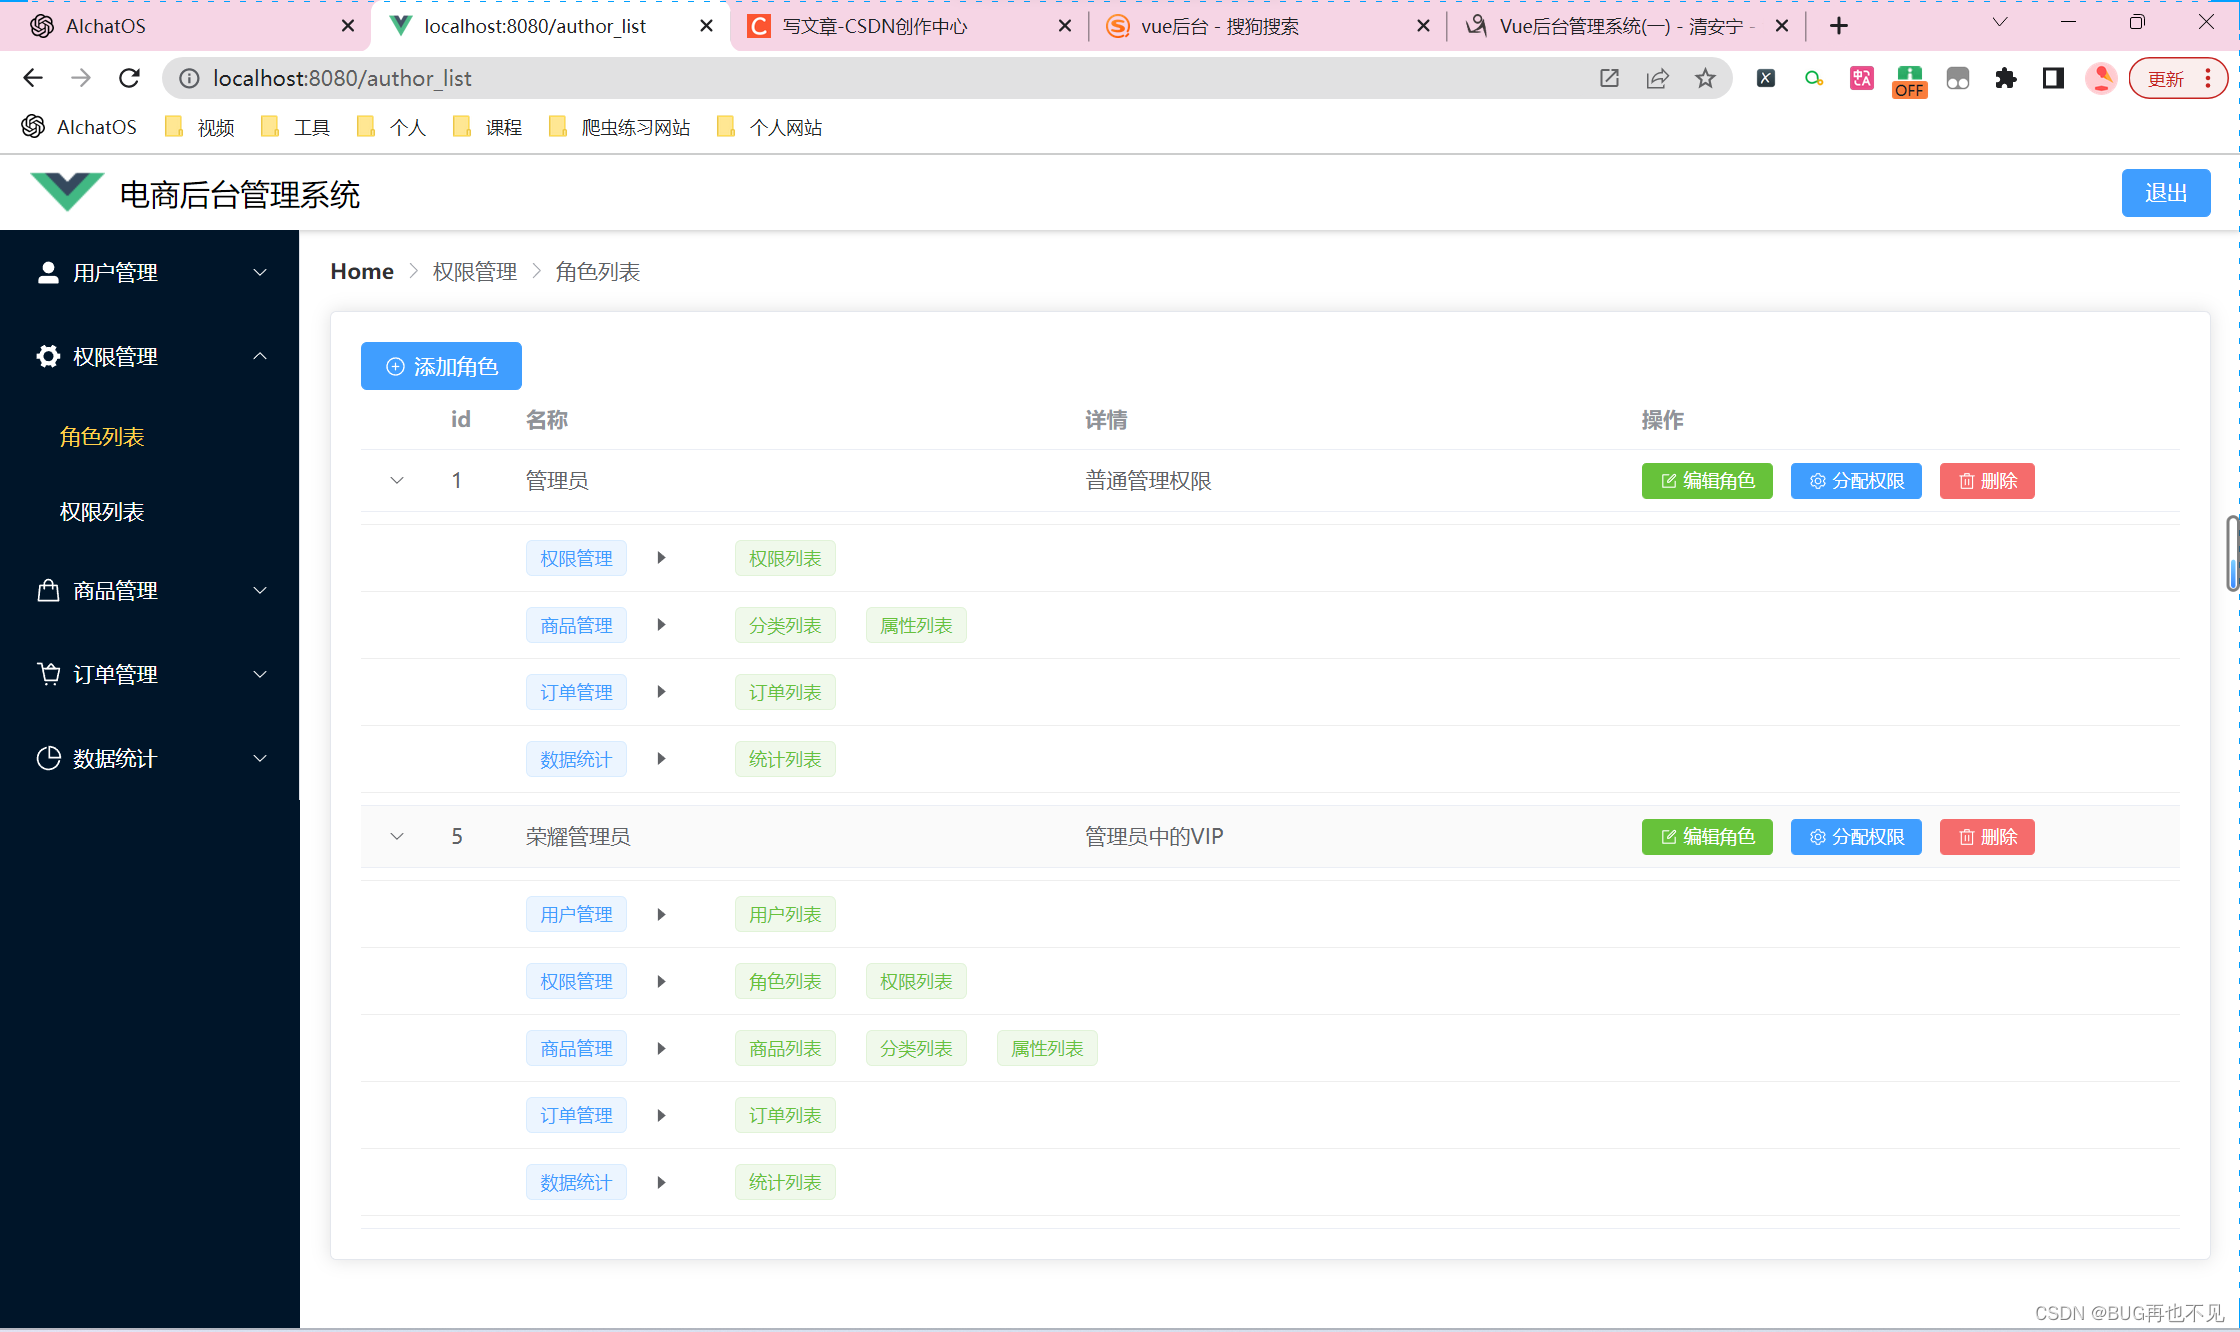Click the 添加角色 button

tap(441, 366)
